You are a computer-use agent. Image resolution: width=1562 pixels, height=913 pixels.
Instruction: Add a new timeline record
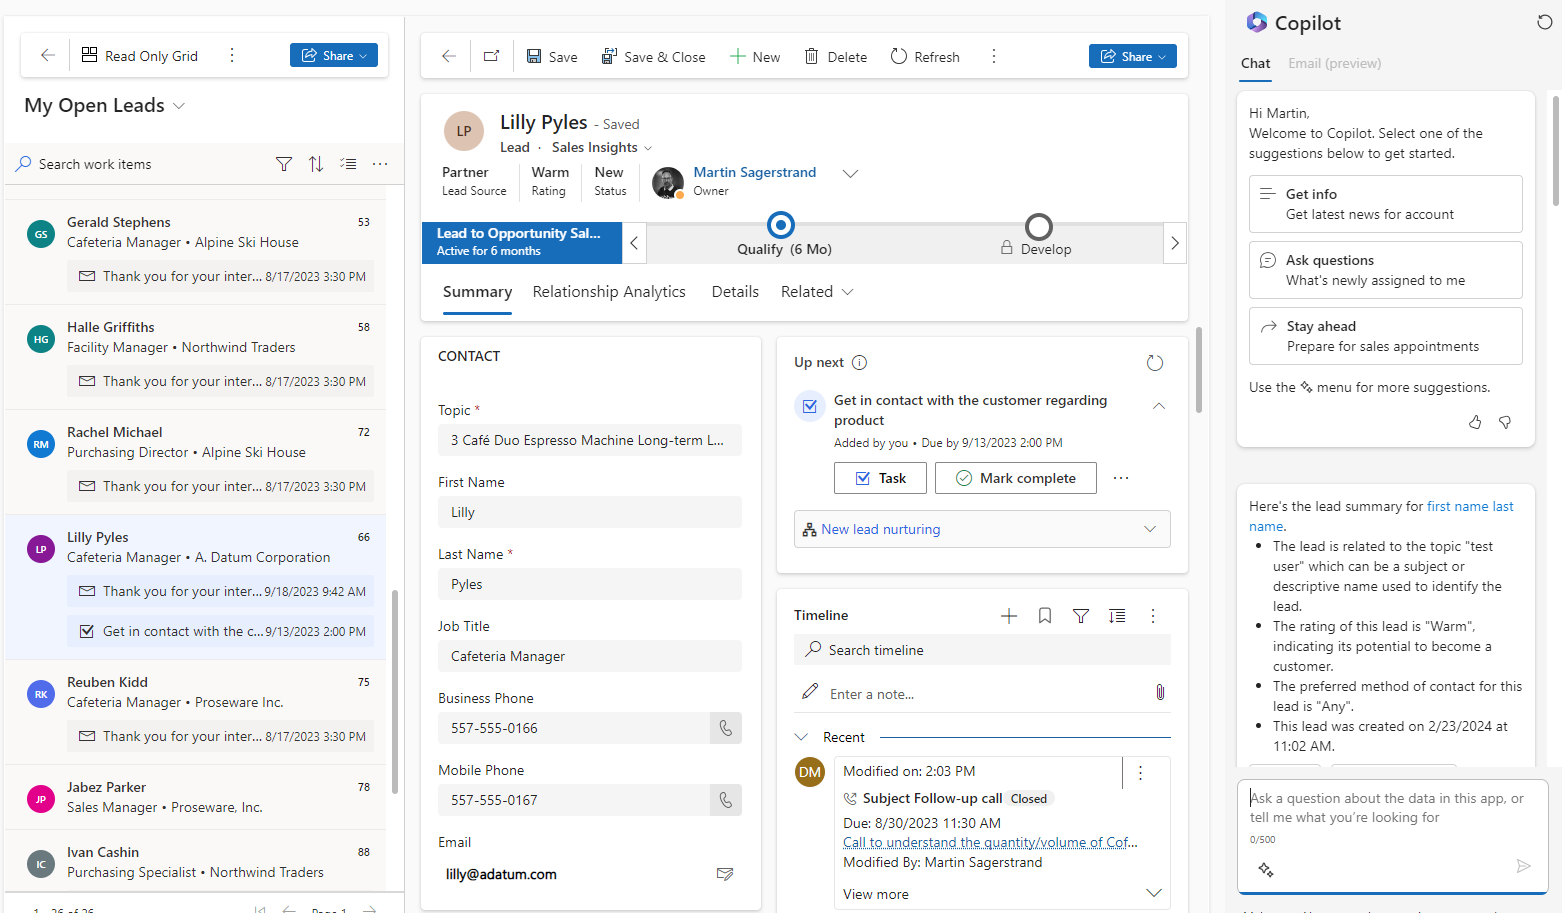(x=1009, y=616)
